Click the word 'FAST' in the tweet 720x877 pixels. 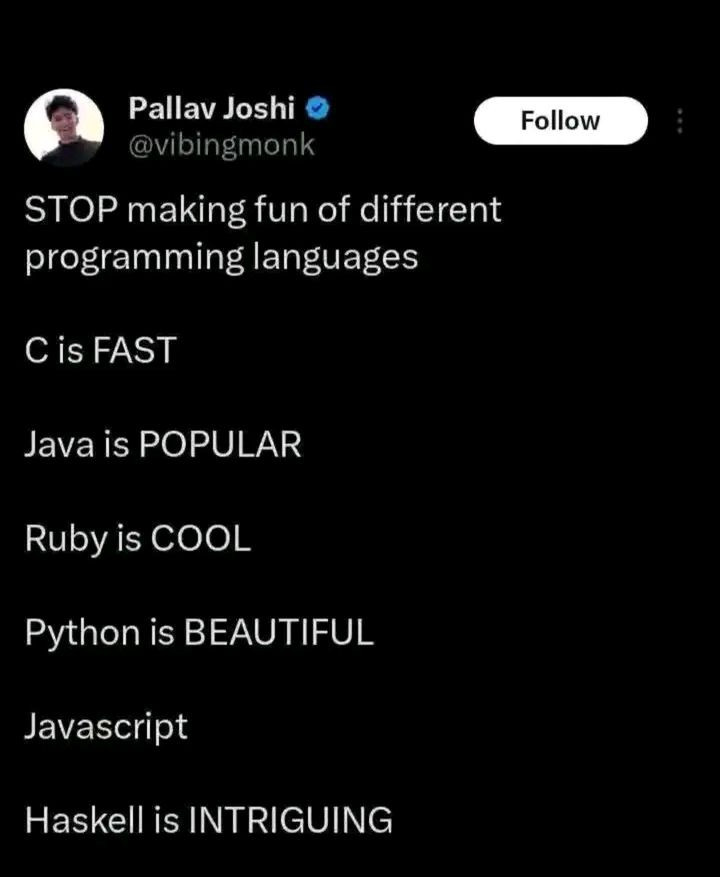(138, 350)
